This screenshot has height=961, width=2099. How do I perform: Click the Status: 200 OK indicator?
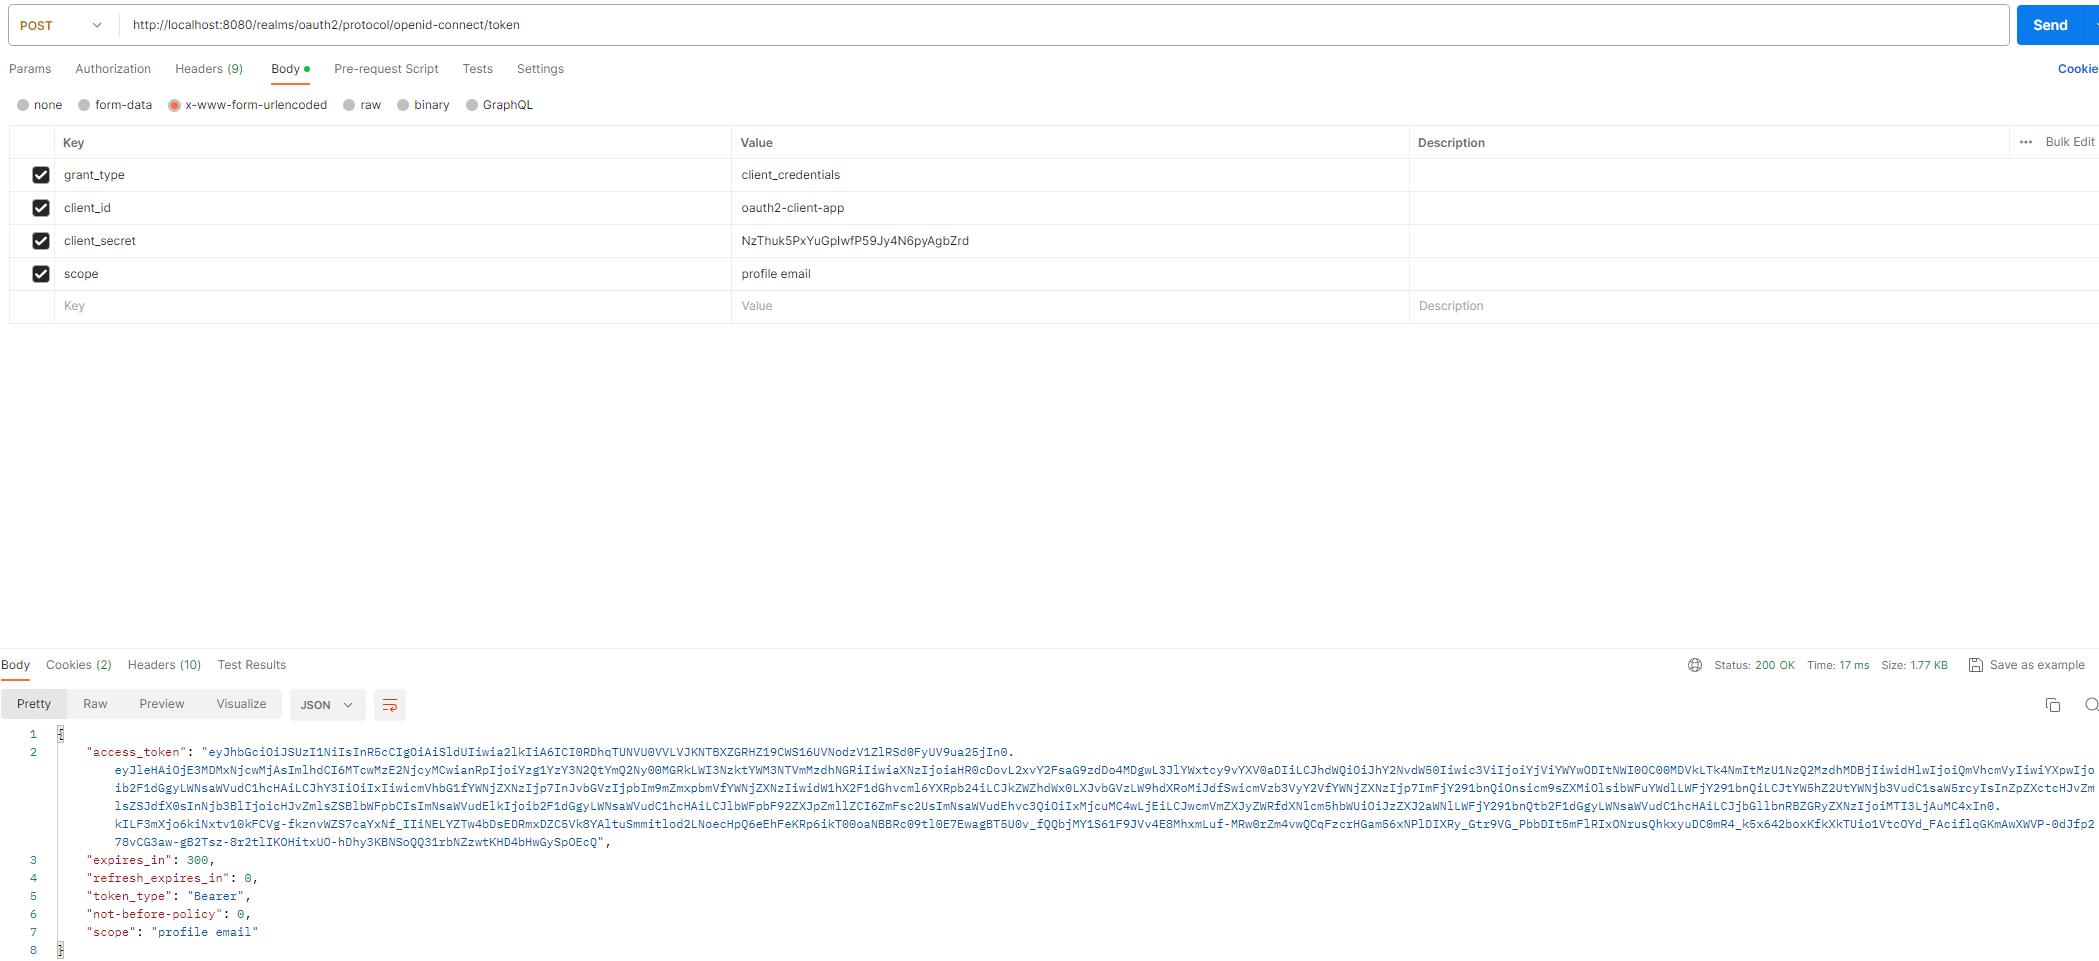click(1754, 665)
